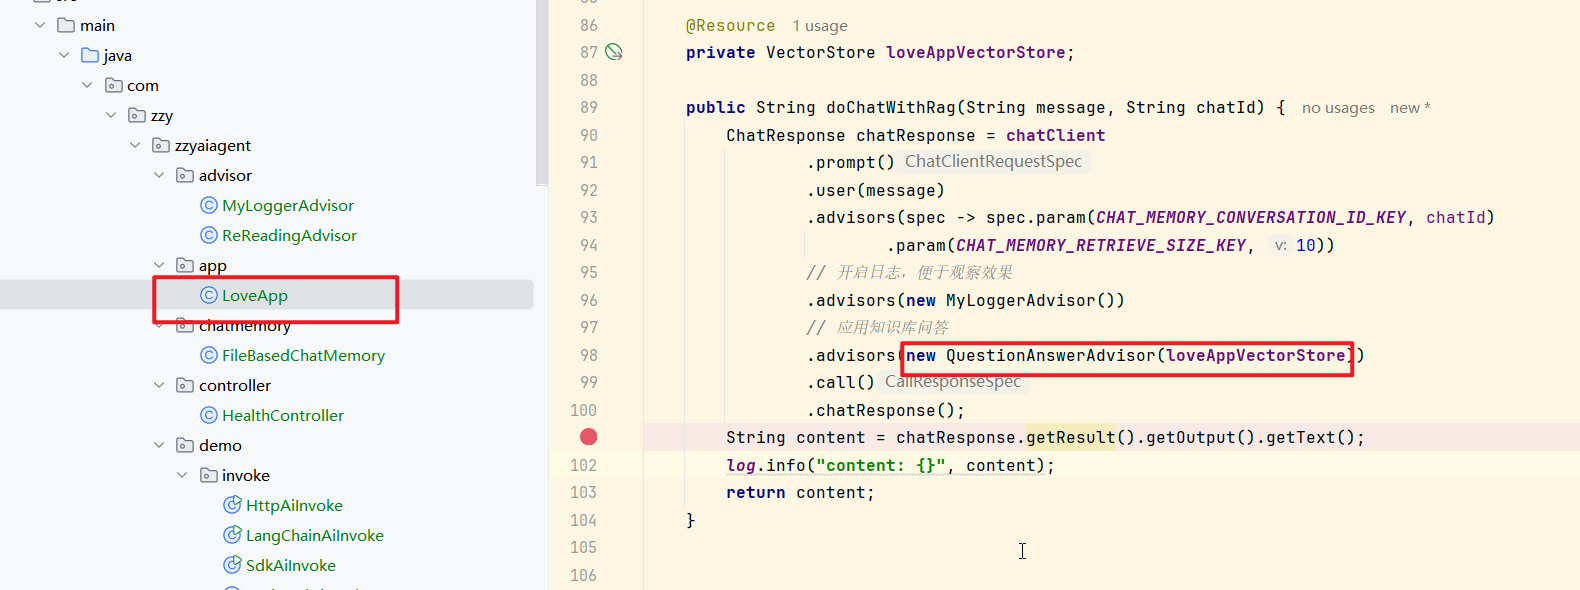Click the HealthController class icon

(x=209, y=415)
